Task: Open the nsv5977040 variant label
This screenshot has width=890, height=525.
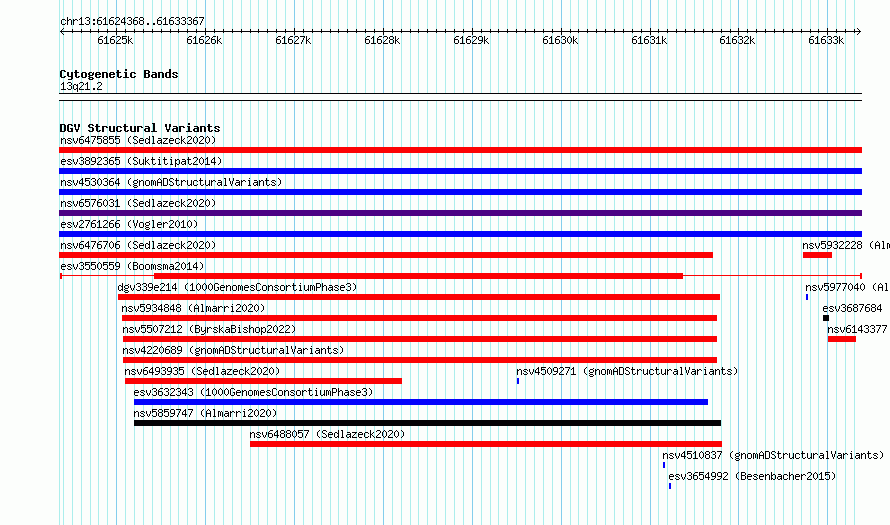Action: click(847, 287)
